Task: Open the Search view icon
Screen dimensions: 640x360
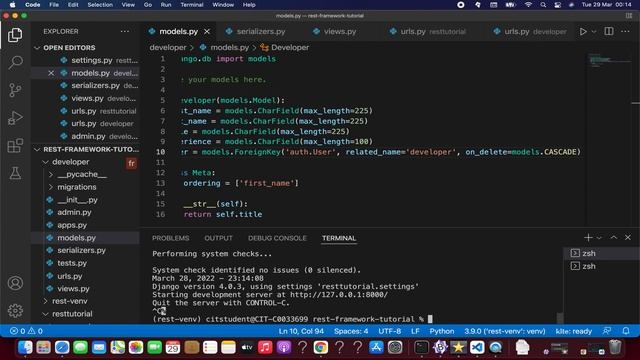Action: click(15, 62)
